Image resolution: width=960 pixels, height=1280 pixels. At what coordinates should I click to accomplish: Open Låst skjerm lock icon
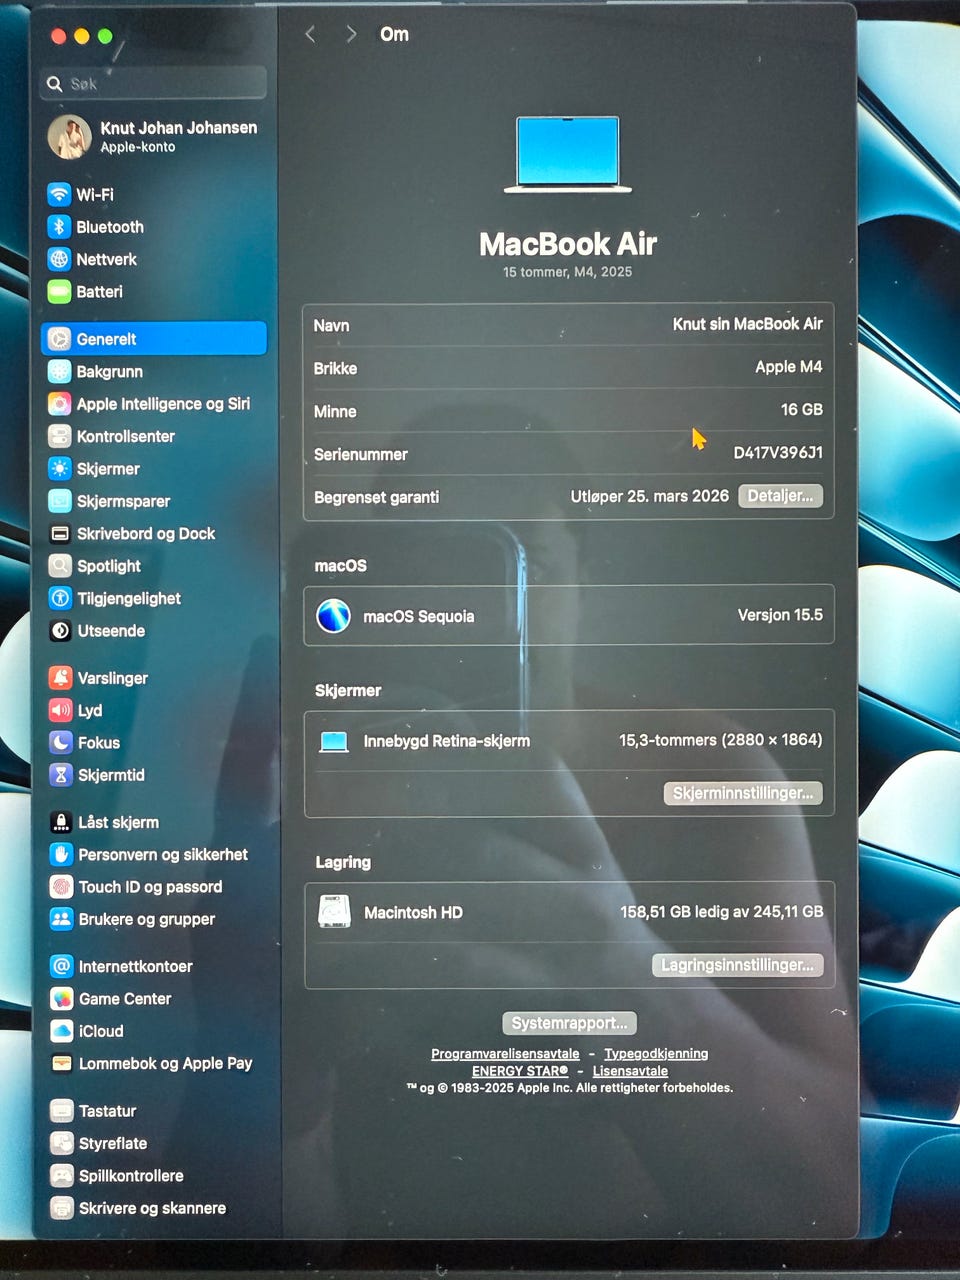click(61, 822)
